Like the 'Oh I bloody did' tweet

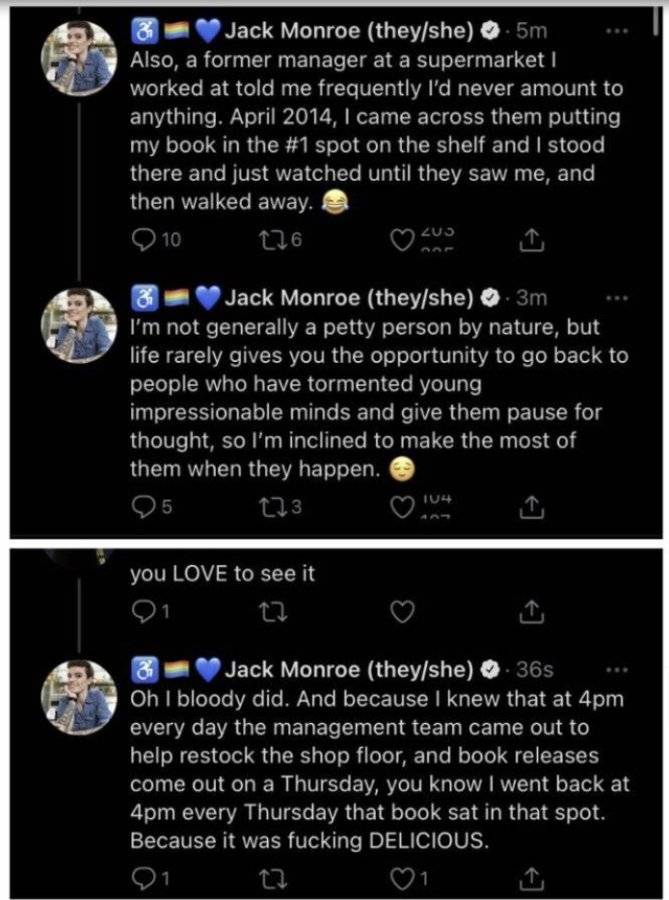[402, 878]
